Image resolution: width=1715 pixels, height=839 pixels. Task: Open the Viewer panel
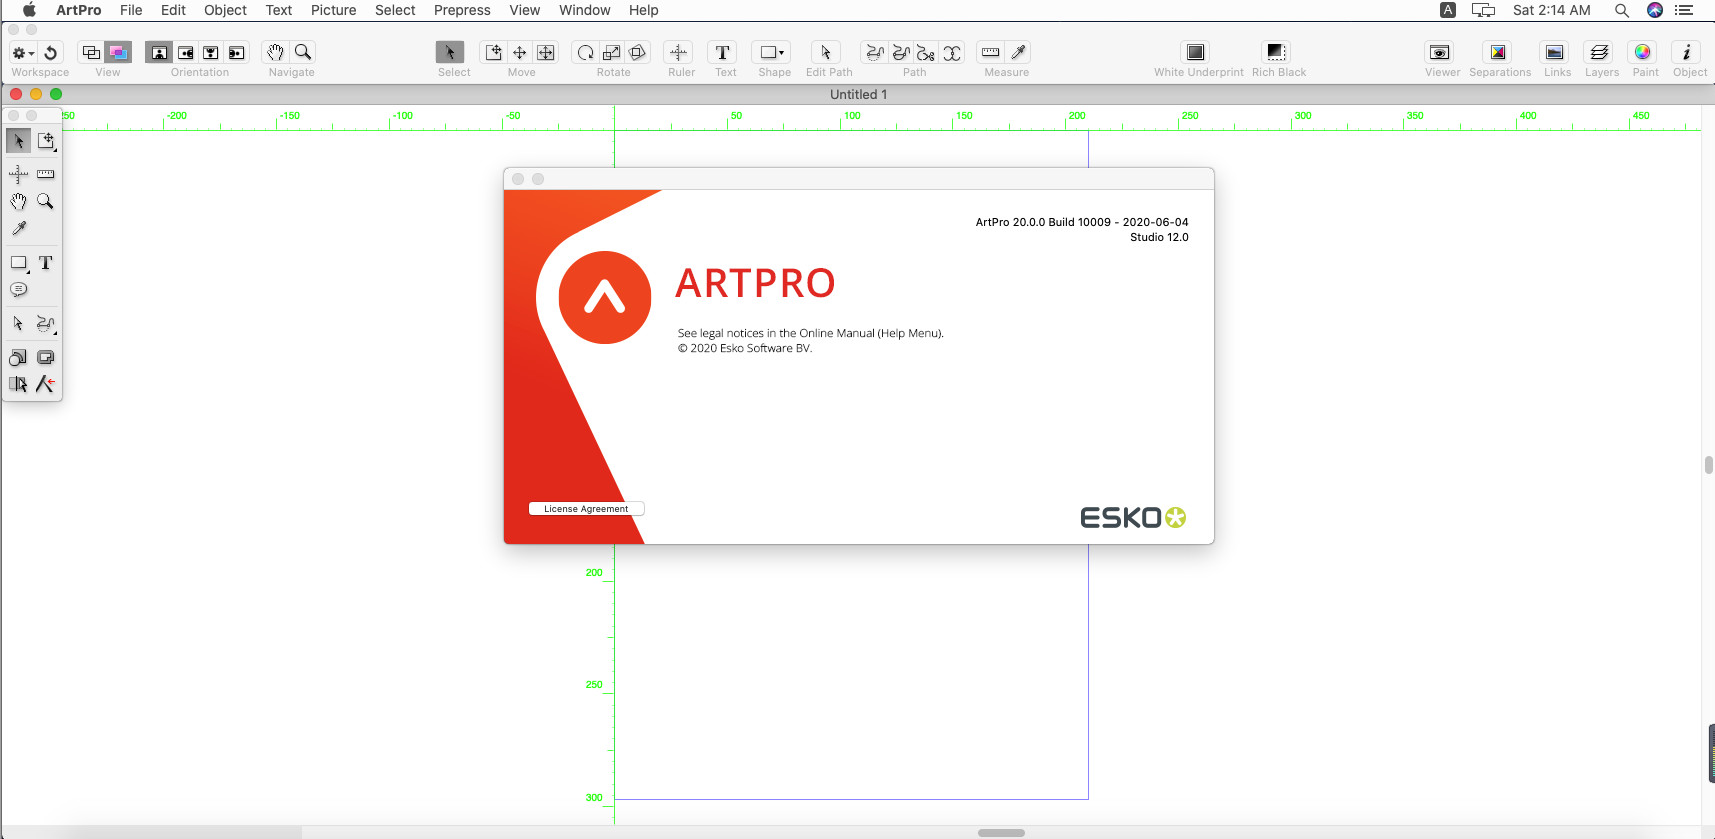click(x=1440, y=52)
